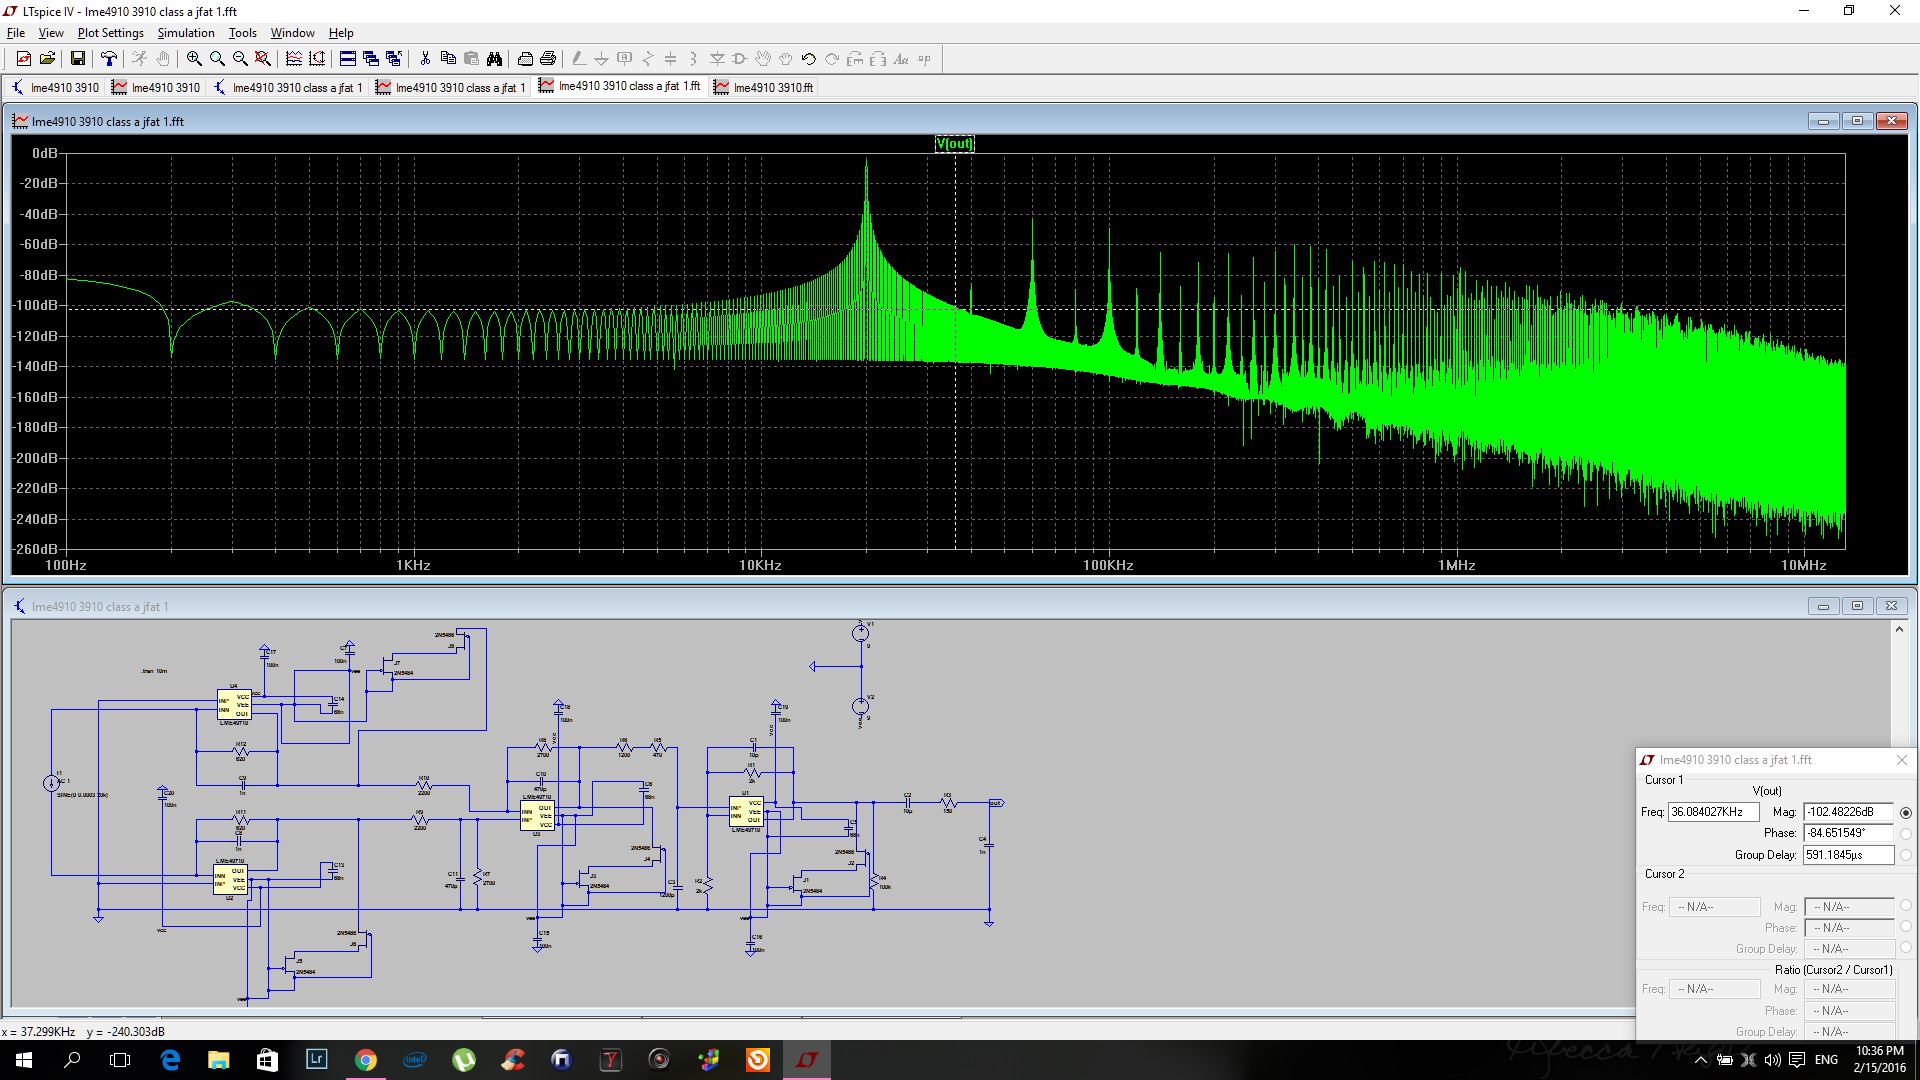Click the V(out) trace label
Screen dimensions: 1920x1080
click(954, 144)
